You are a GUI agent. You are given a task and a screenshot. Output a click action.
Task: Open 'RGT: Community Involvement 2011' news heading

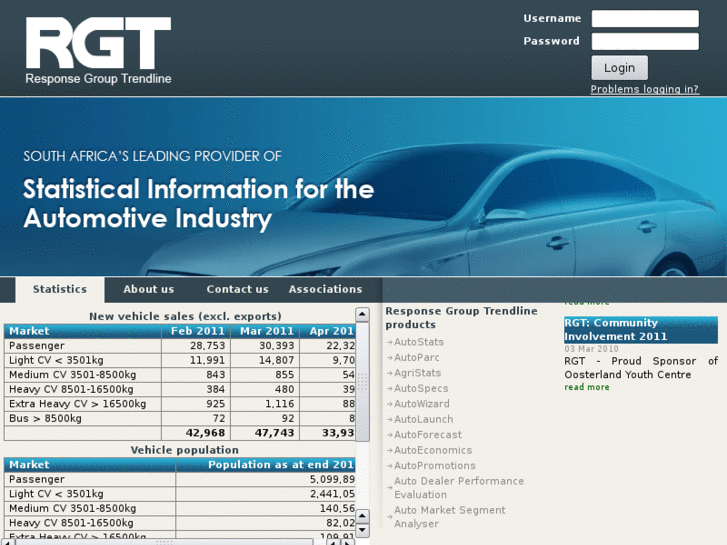(x=641, y=330)
